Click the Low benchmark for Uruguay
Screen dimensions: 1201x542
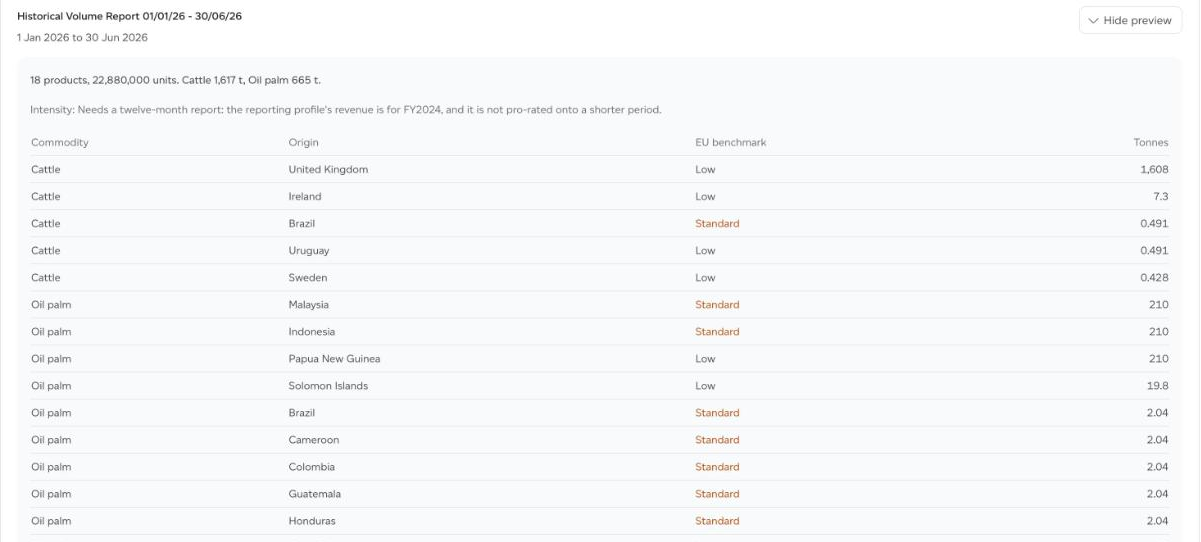[706, 251]
